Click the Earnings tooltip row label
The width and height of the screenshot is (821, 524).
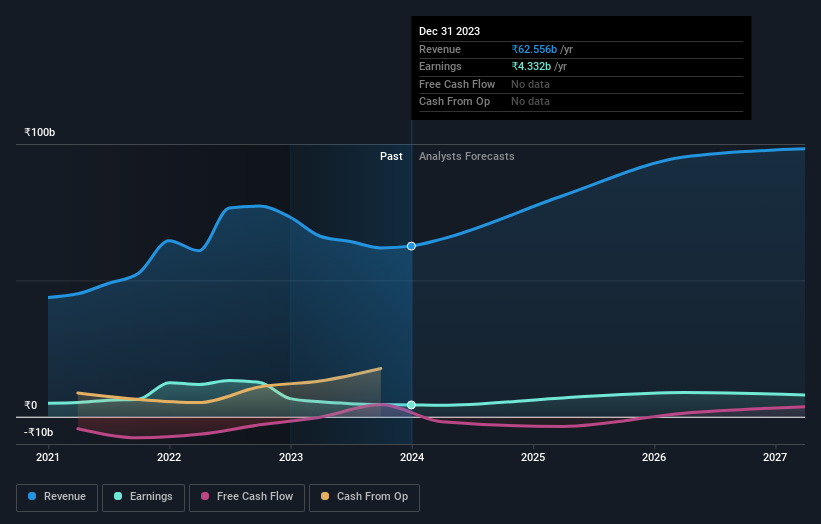tap(440, 66)
